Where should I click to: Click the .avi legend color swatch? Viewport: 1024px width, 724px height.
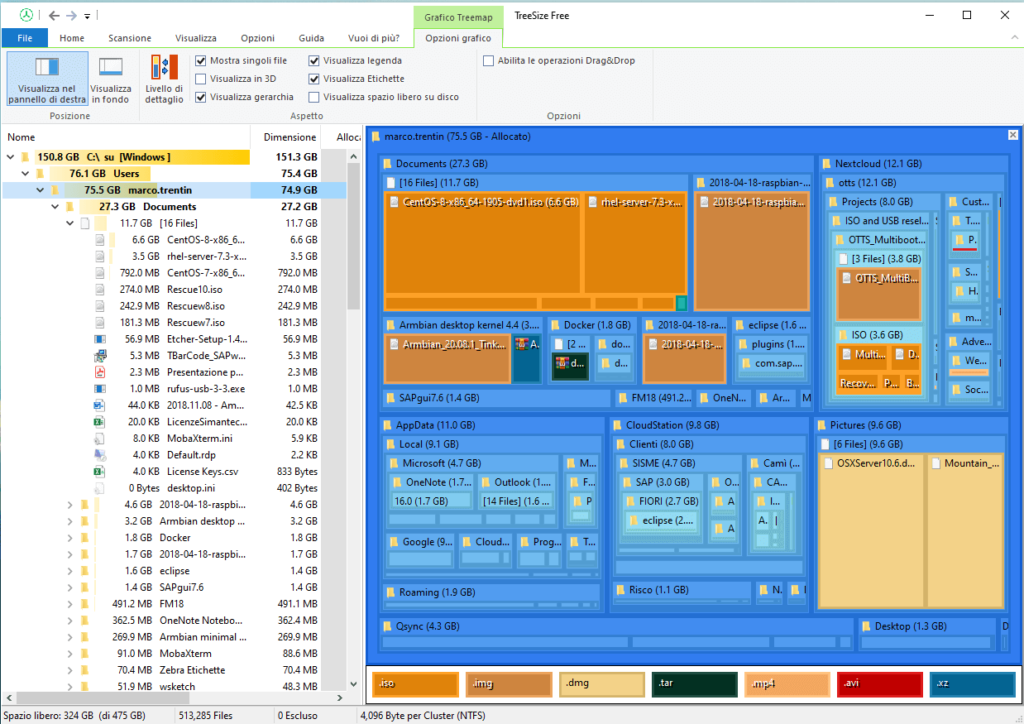(x=880, y=684)
